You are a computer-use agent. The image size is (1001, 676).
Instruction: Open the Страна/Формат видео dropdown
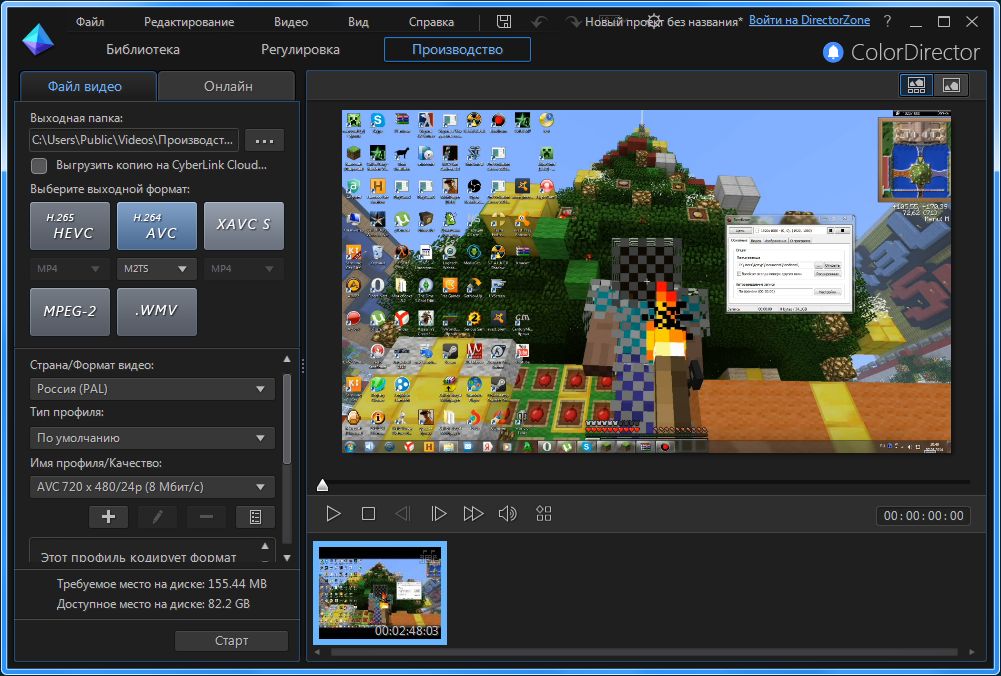pyautogui.click(x=151, y=388)
